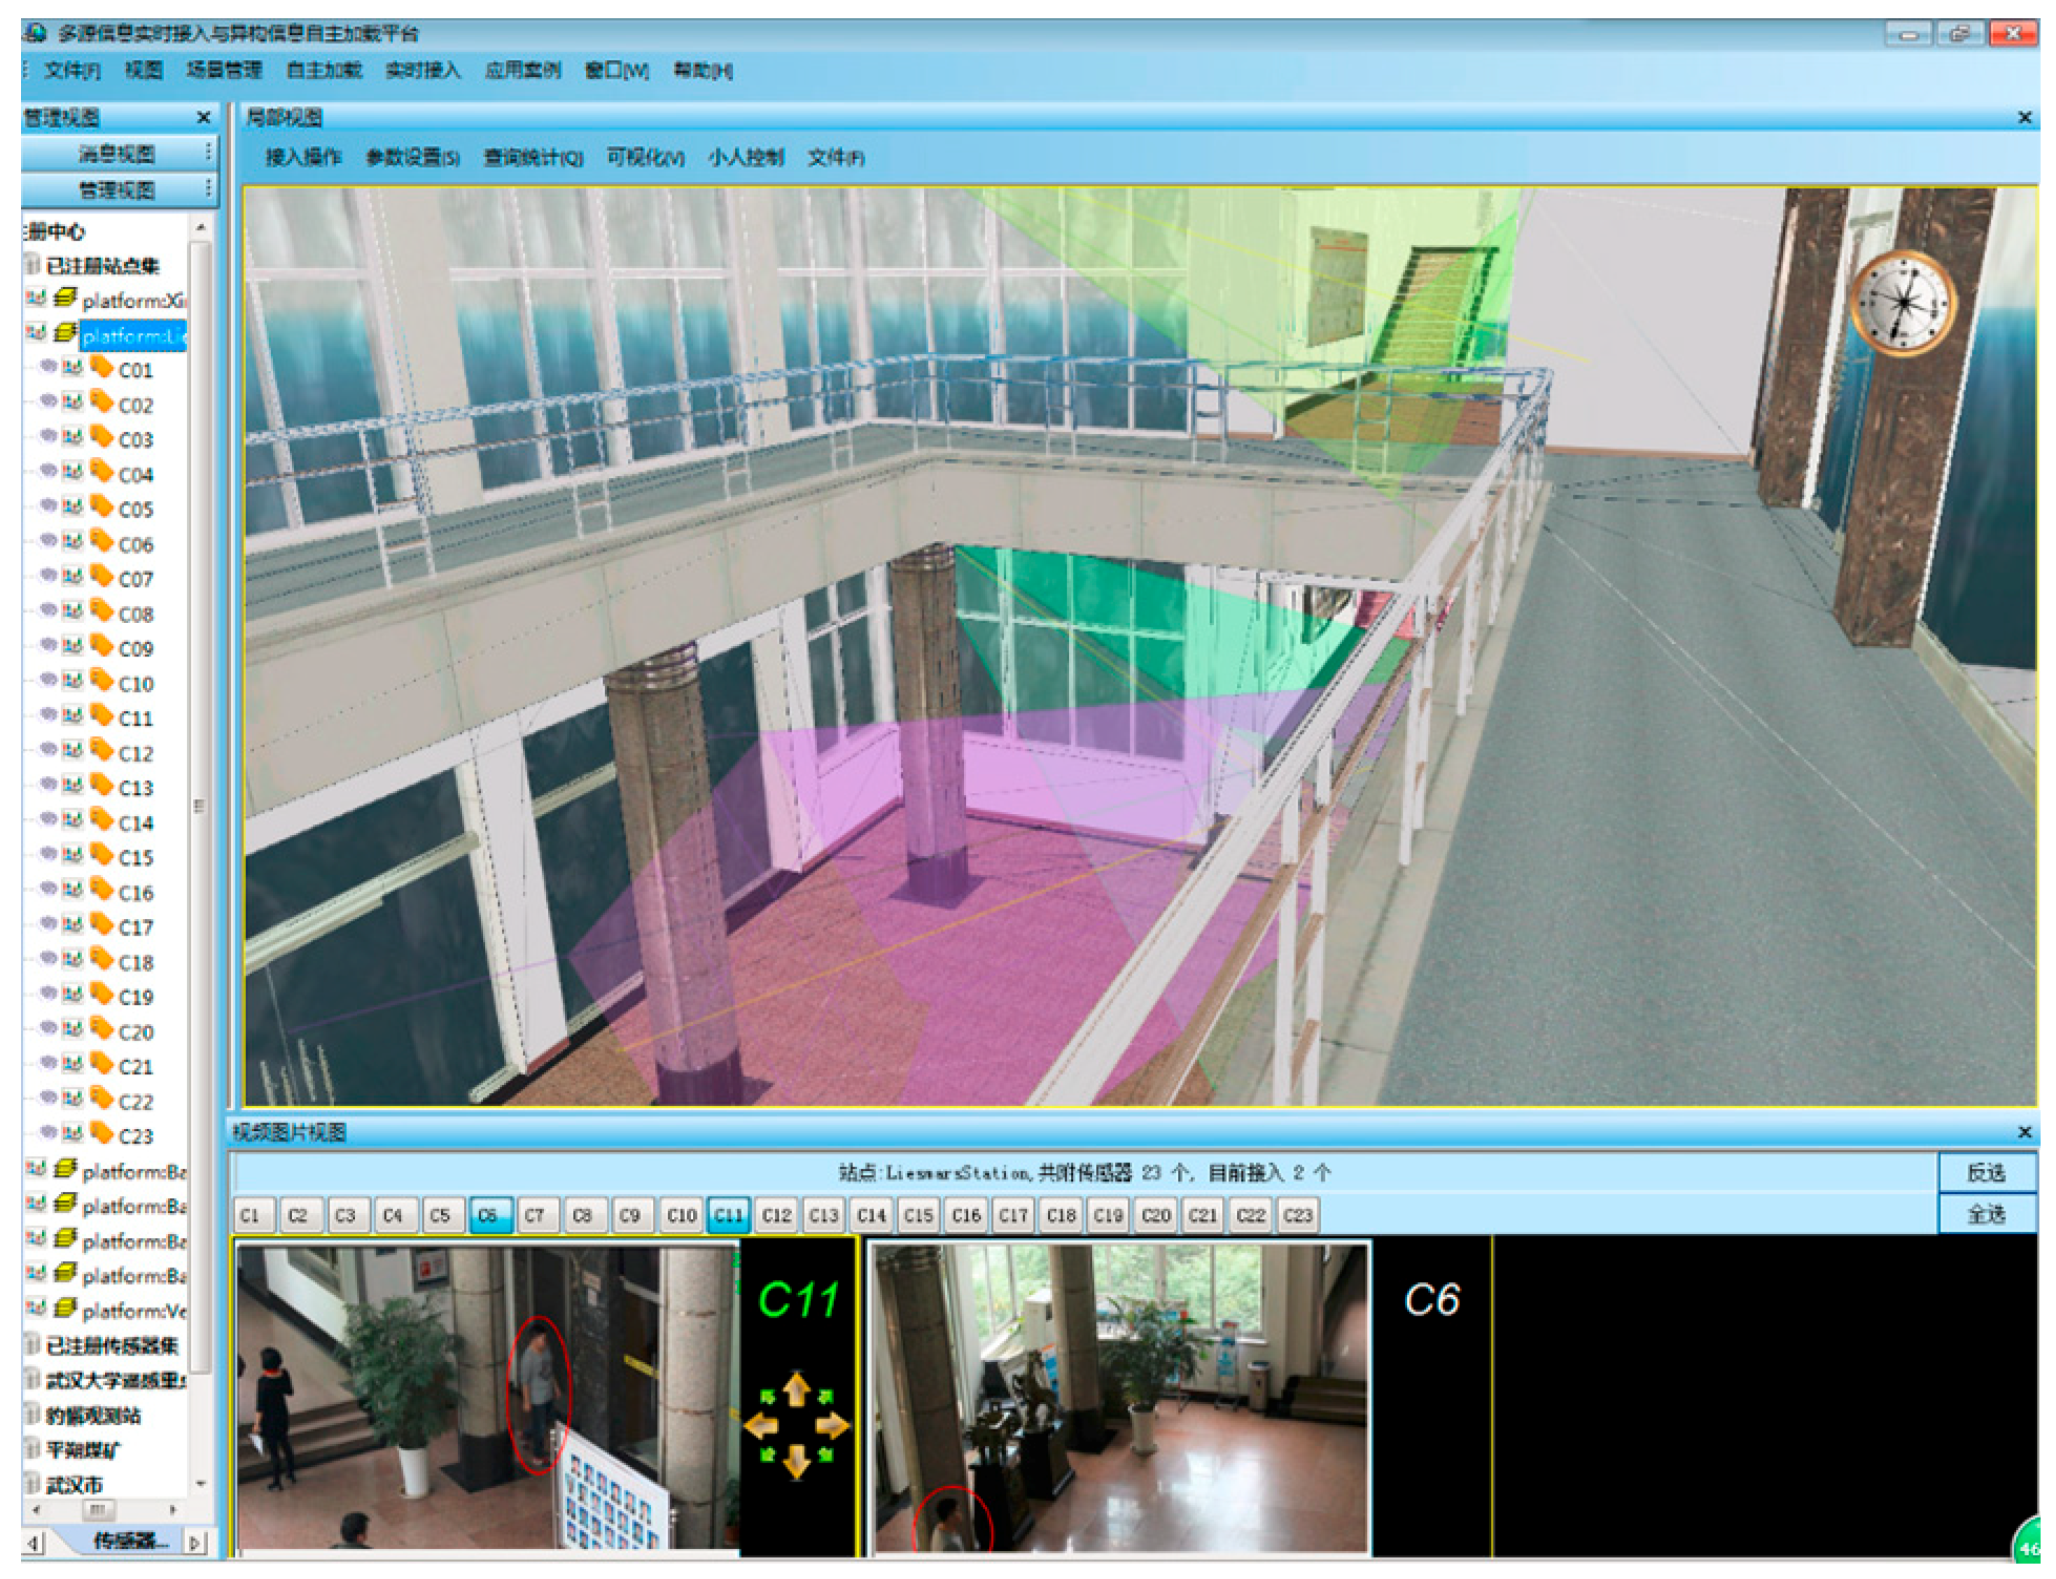
Task: Click the orange tag icon for sensor C18
Action: pyautogui.click(x=101, y=960)
